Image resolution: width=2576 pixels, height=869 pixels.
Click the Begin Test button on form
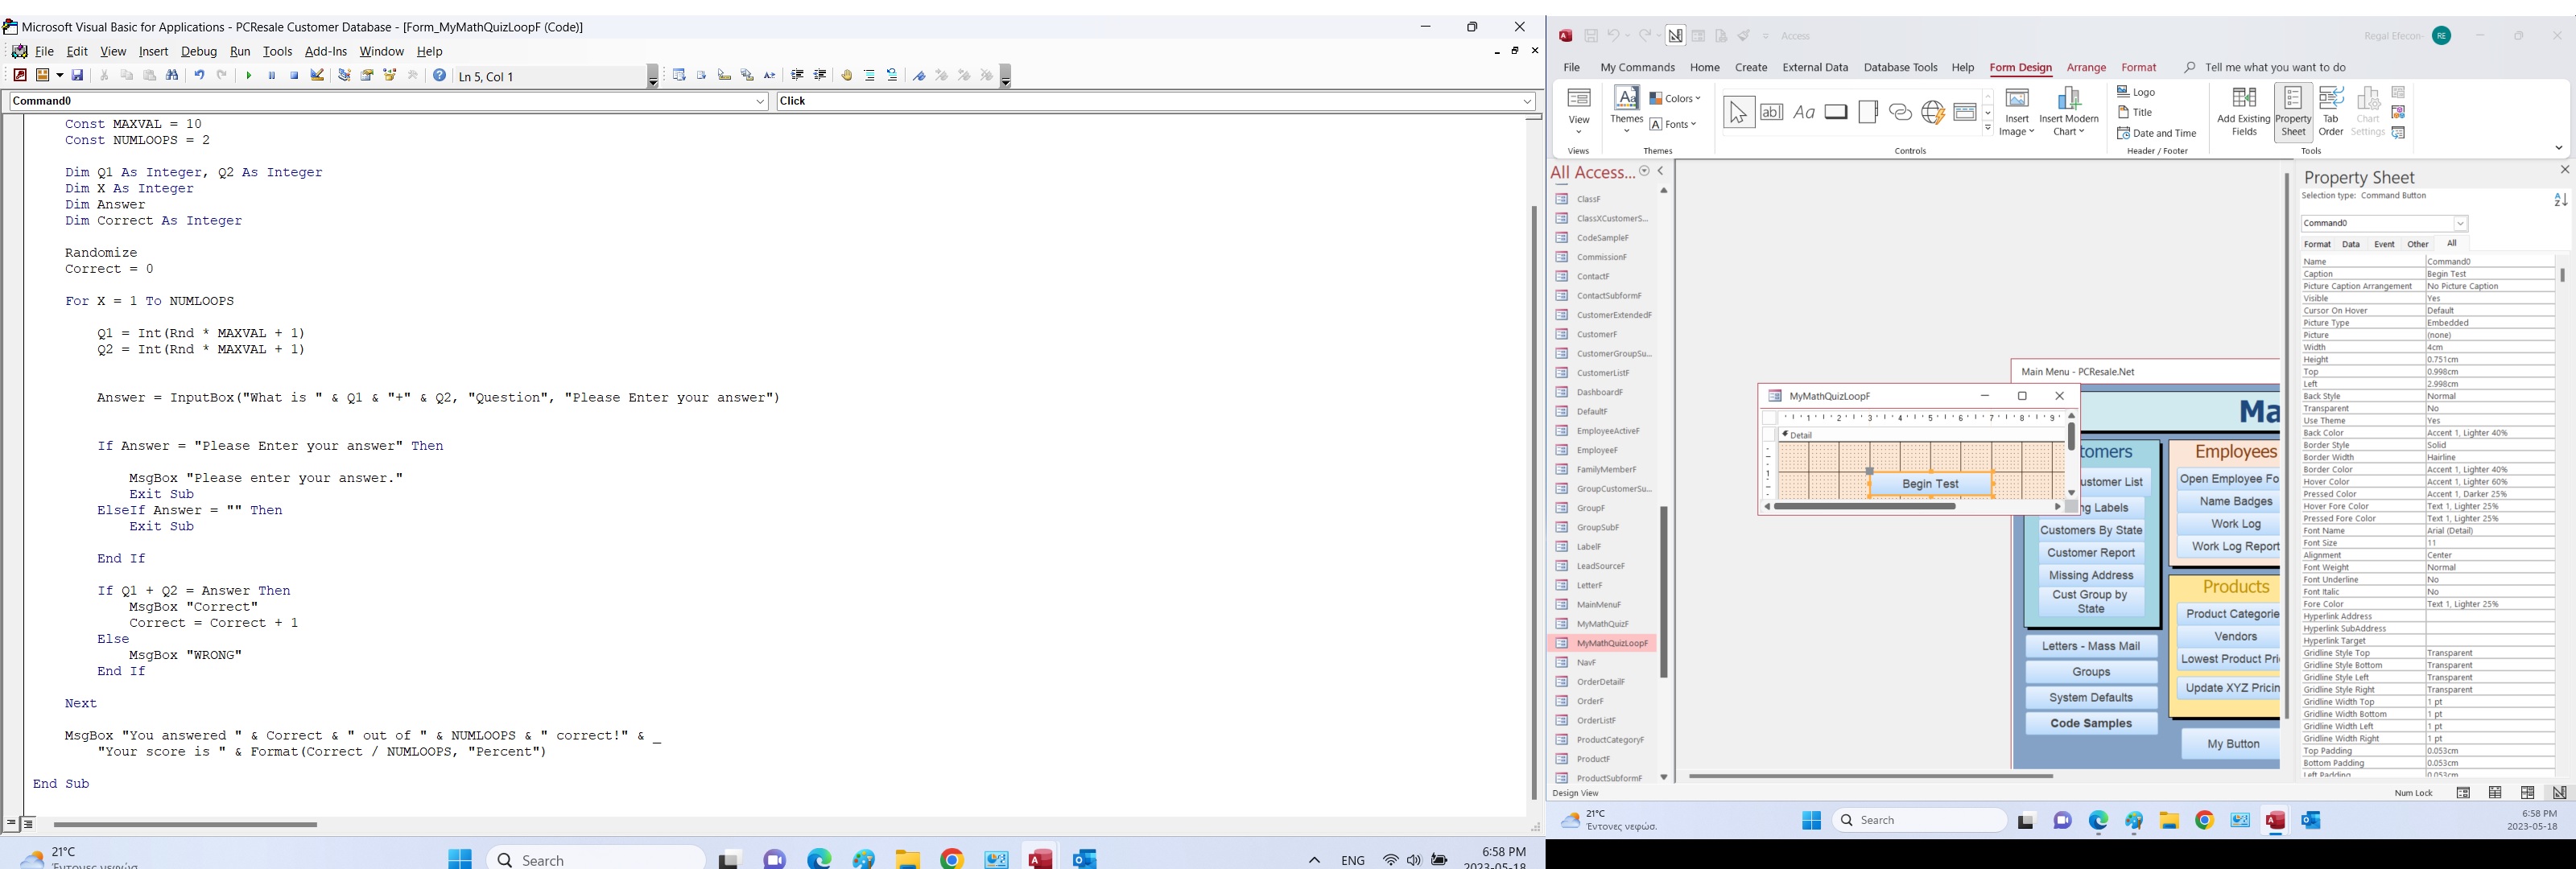click(1930, 484)
